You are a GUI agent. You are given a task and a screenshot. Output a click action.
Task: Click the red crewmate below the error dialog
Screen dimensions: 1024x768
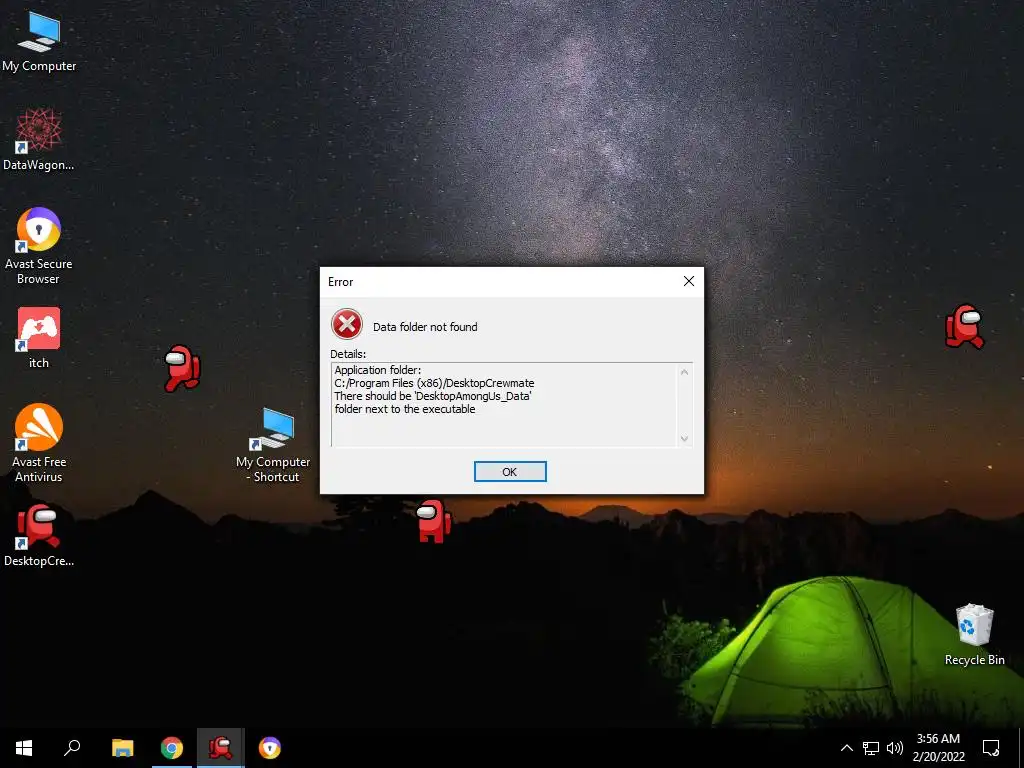(x=434, y=520)
